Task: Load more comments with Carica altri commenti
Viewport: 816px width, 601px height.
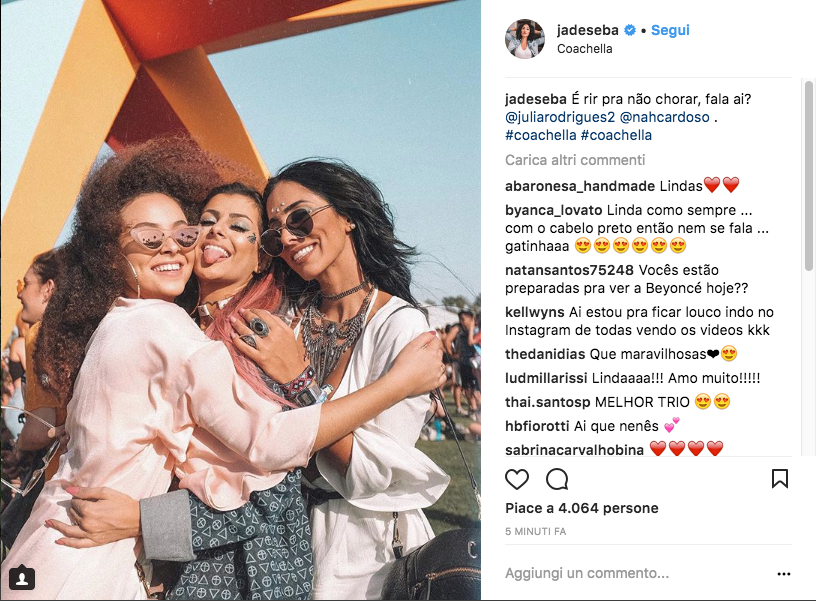Action: point(575,160)
